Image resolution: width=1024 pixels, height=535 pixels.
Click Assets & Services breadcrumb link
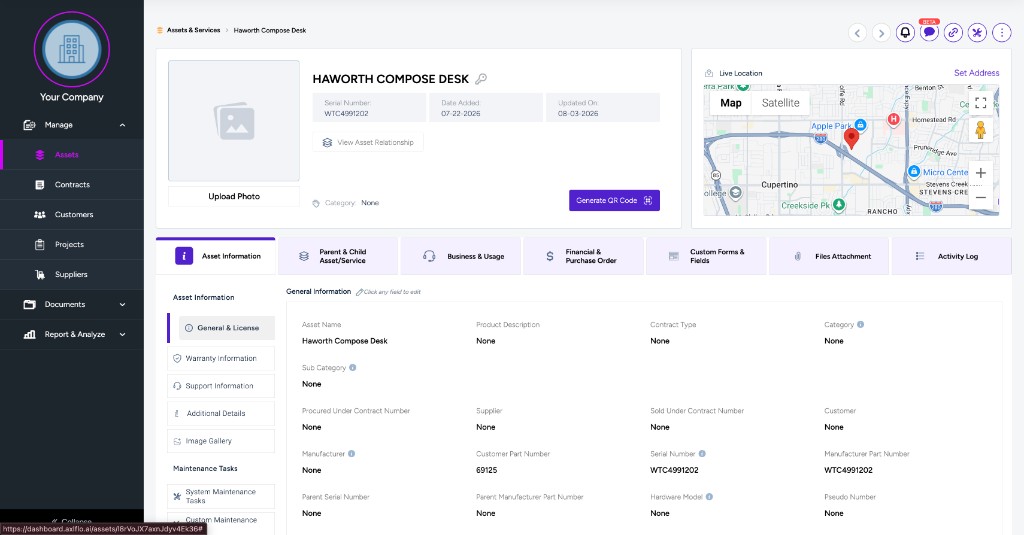(193, 30)
